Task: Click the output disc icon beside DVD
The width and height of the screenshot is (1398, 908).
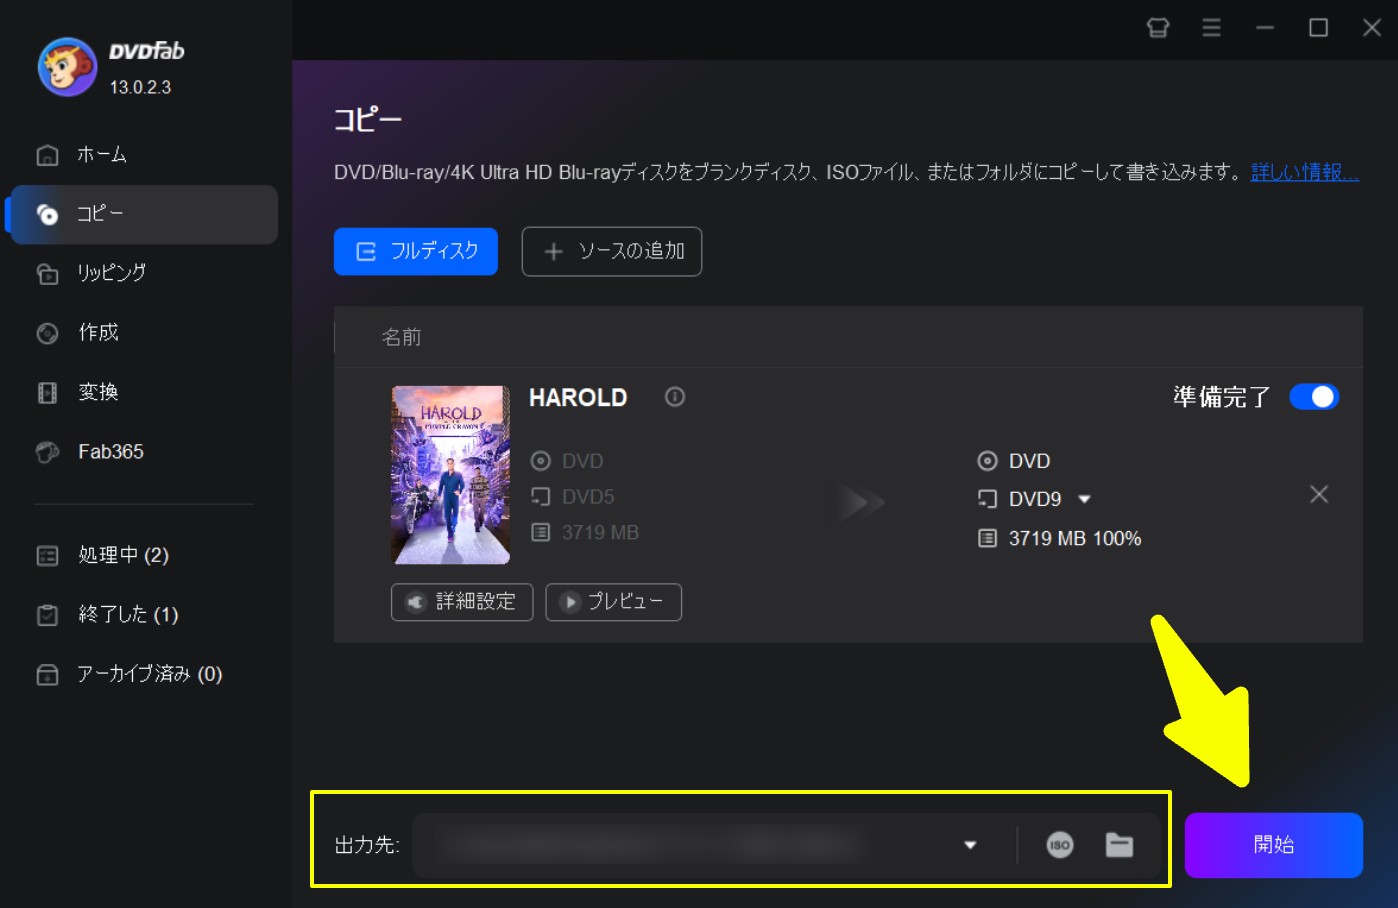Action: 987,461
